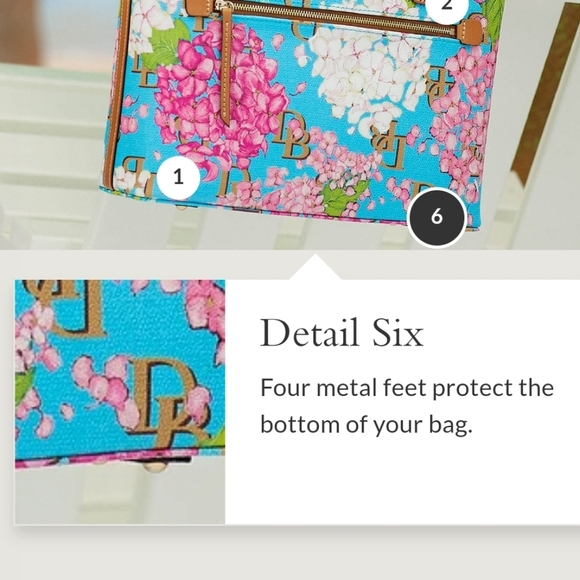Click the active dark hotspot marker 6

436,217
